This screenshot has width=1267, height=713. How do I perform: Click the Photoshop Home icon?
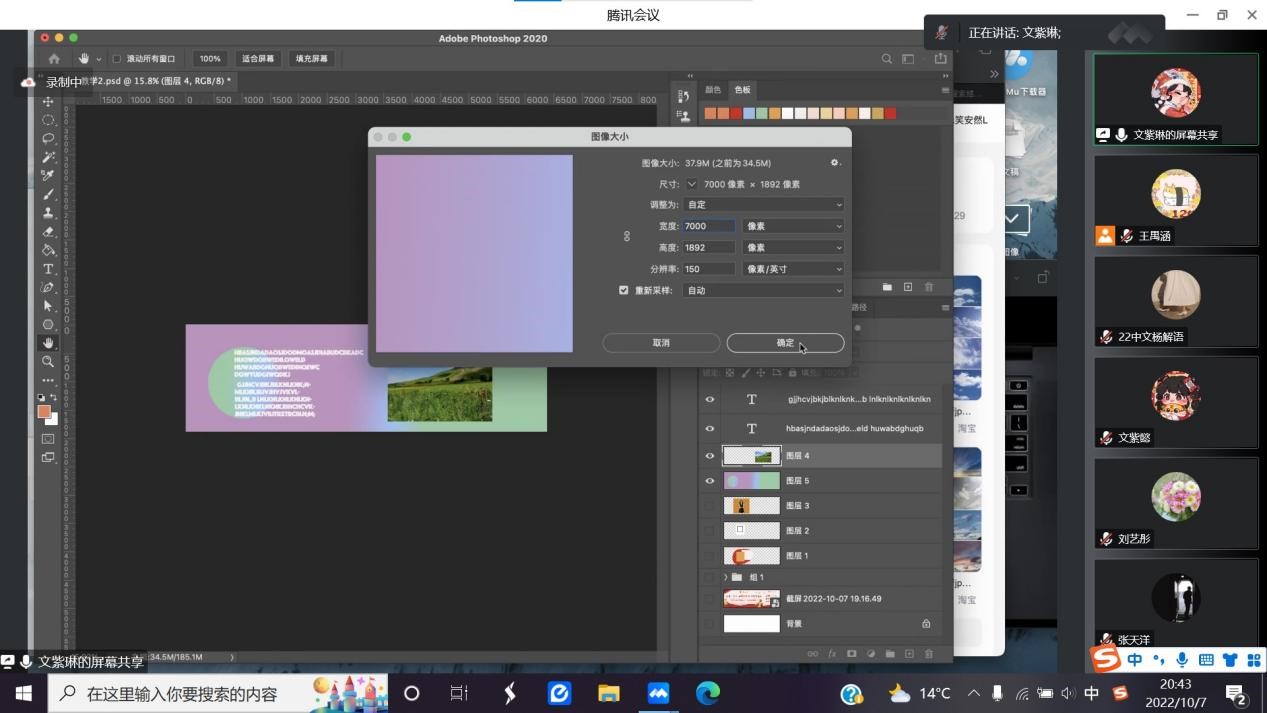pyautogui.click(x=54, y=59)
